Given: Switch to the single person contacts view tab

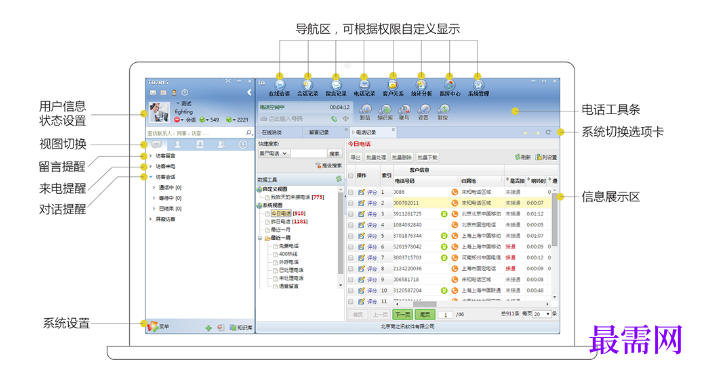Looking at the screenshot, I should pyautogui.click(x=177, y=144).
